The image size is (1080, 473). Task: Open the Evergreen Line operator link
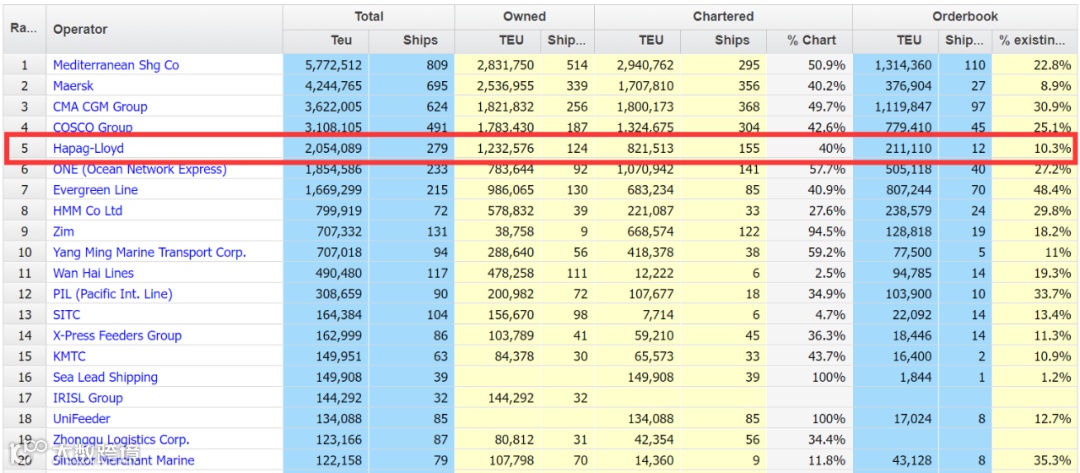tap(95, 190)
